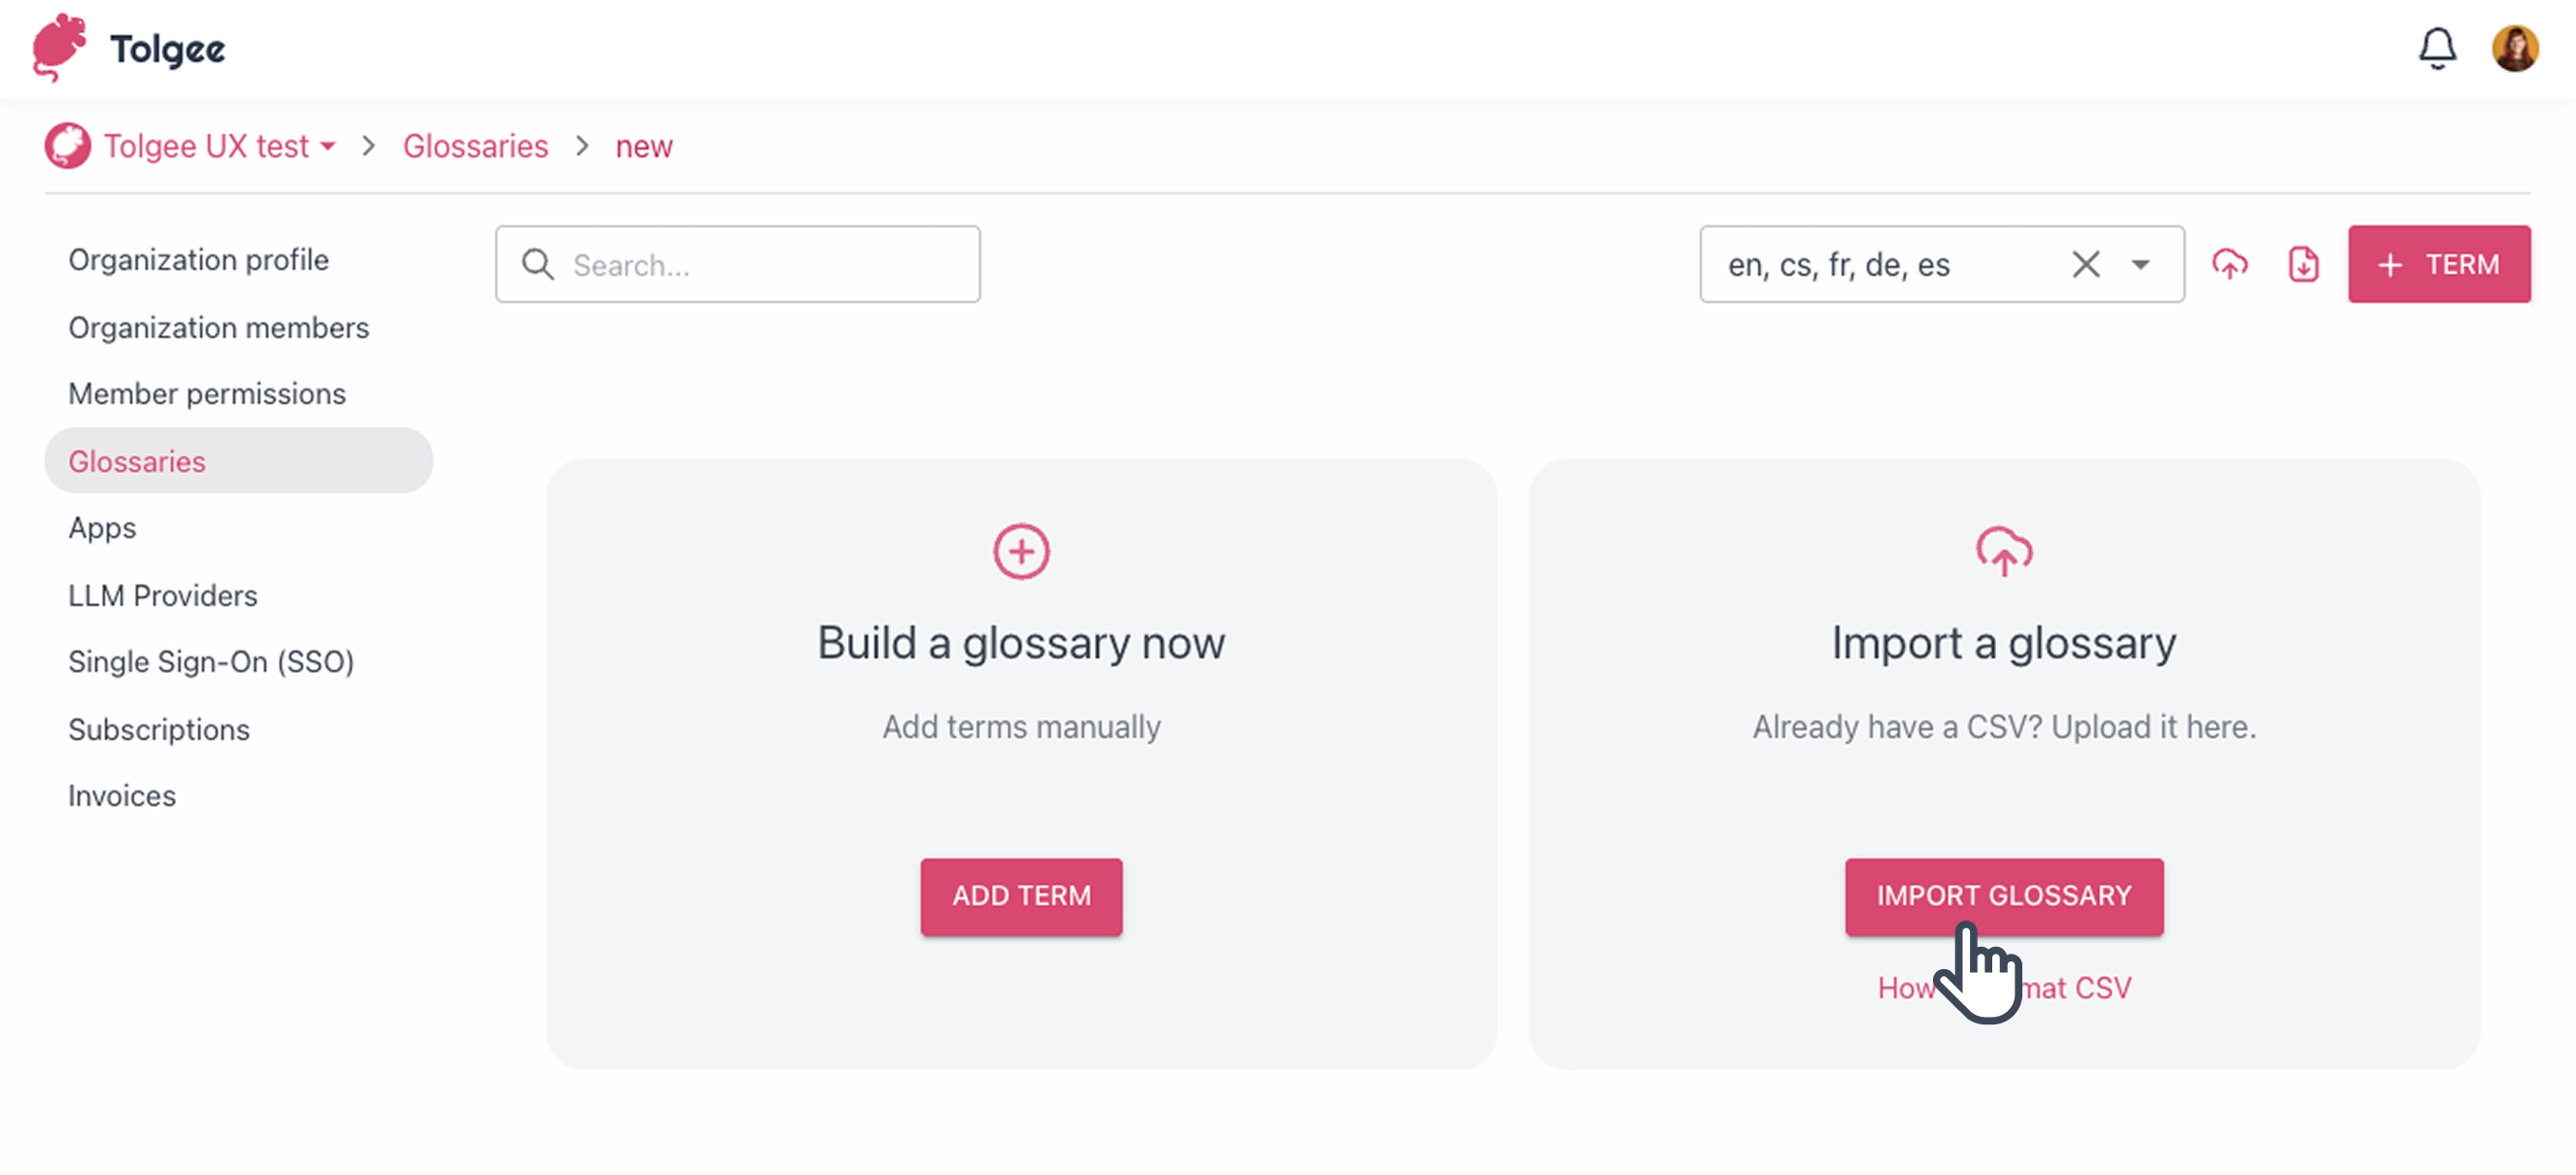This screenshot has height=1175, width=2576.
Task: Open notifications via the bell icon
Action: point(2437,48)
